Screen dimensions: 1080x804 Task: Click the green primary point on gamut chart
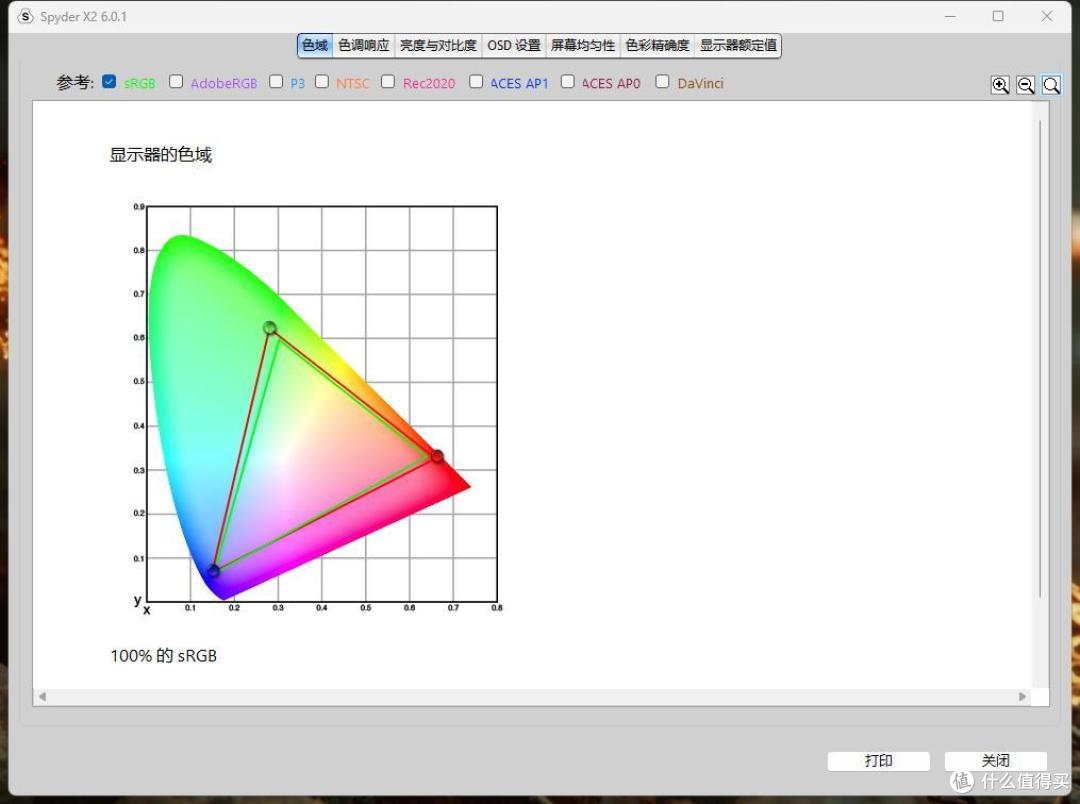click(270, 328)
